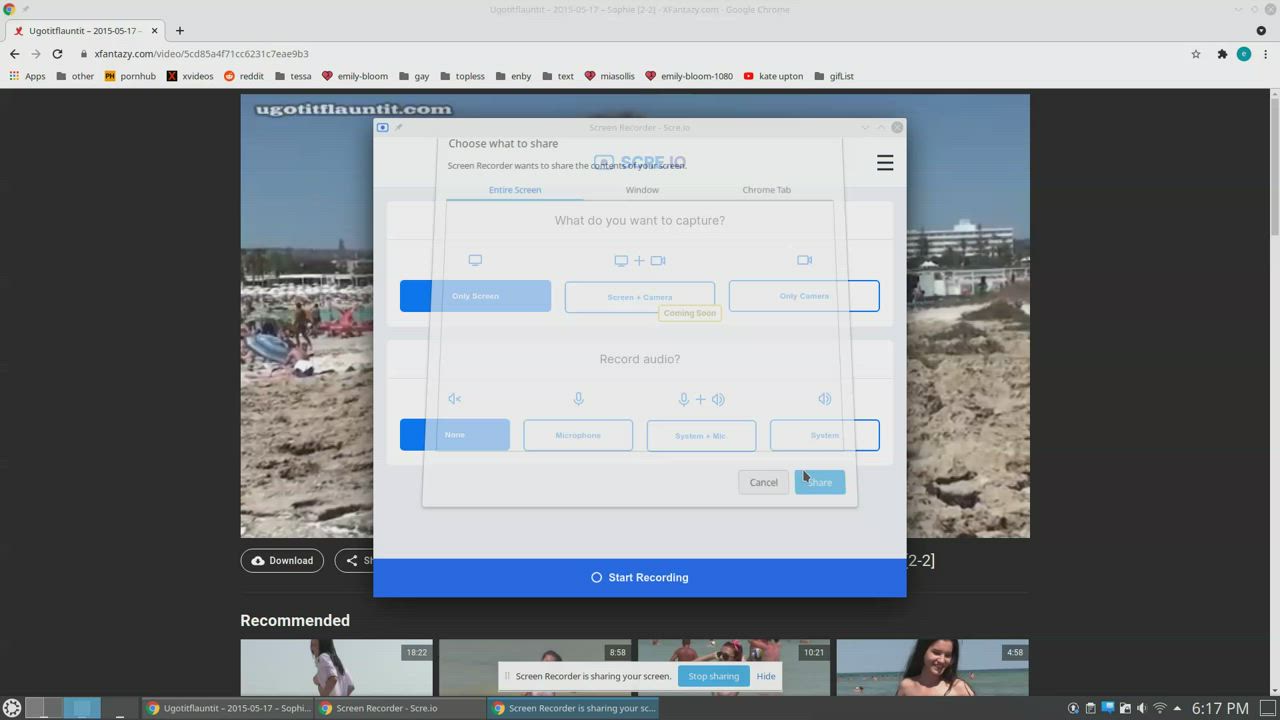Open a new browser tab
Screen dimensions: 1280x720
180,30
